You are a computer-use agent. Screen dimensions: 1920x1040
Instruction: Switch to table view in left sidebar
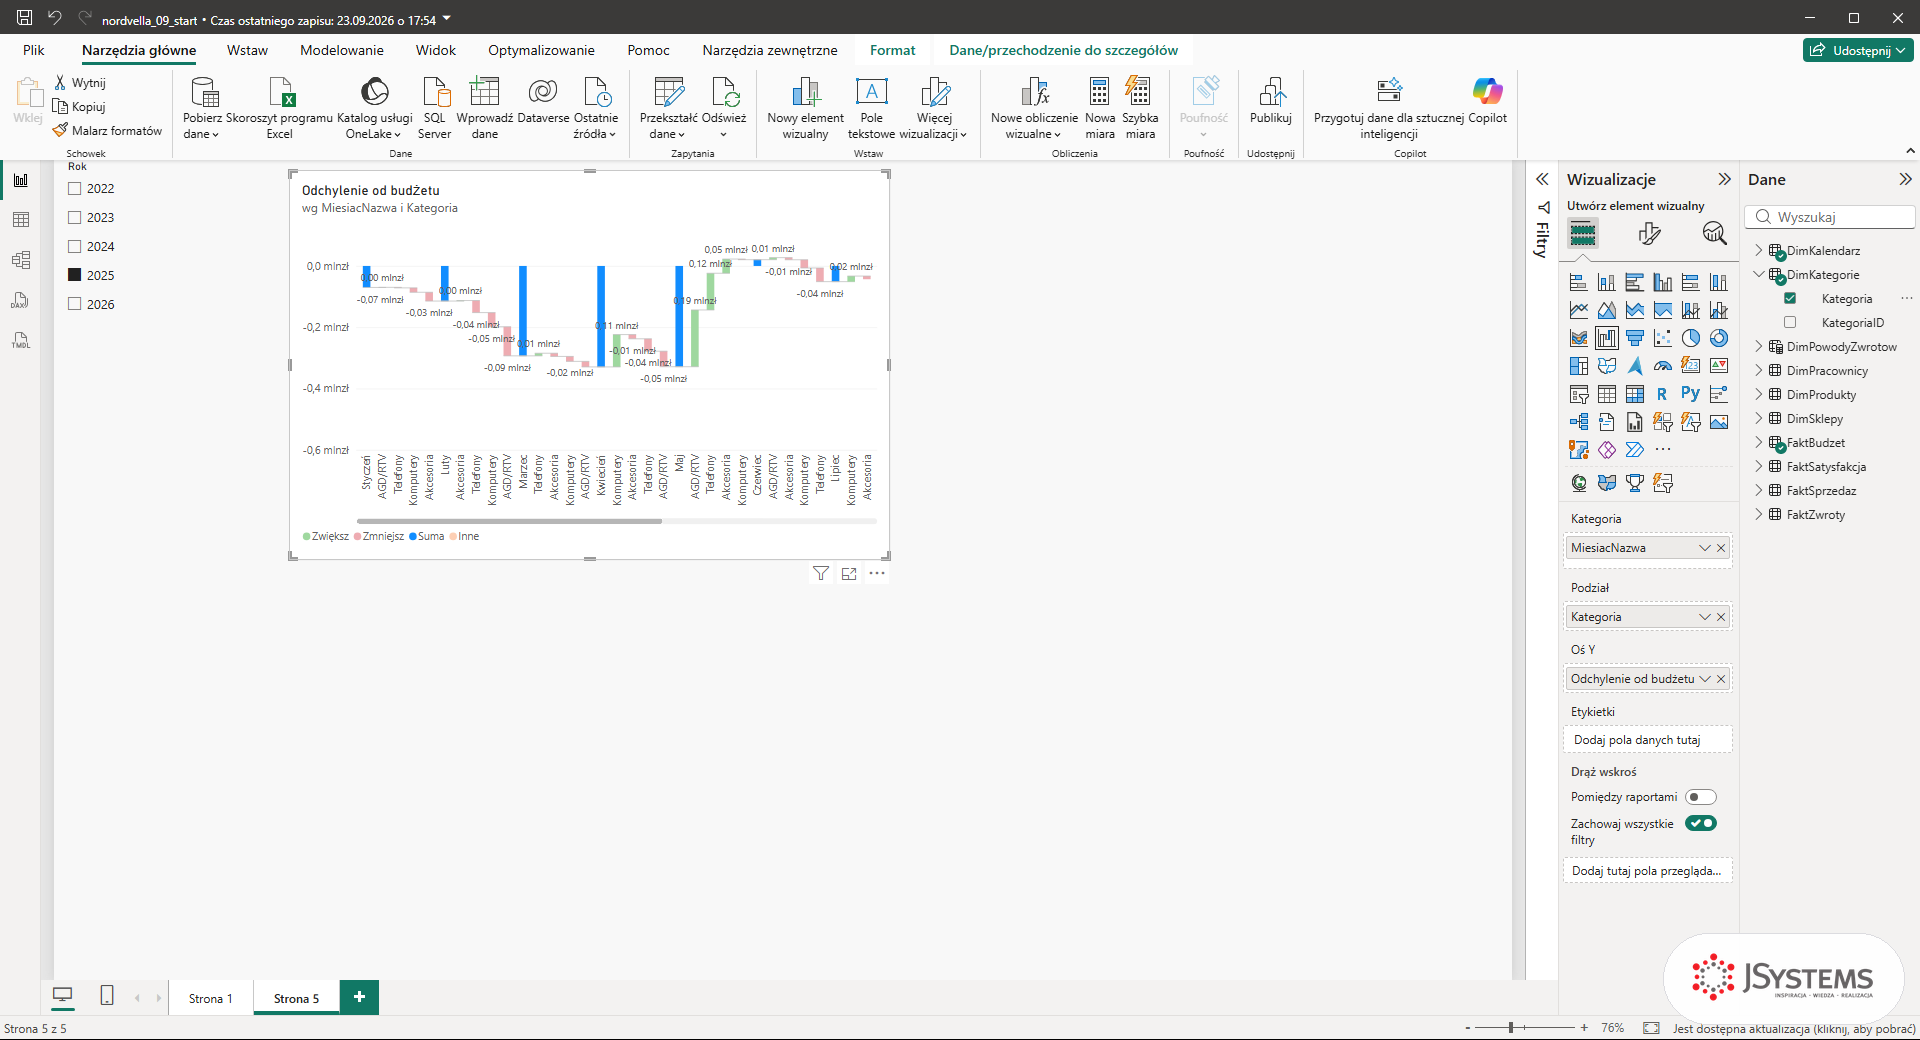[21, 220]
